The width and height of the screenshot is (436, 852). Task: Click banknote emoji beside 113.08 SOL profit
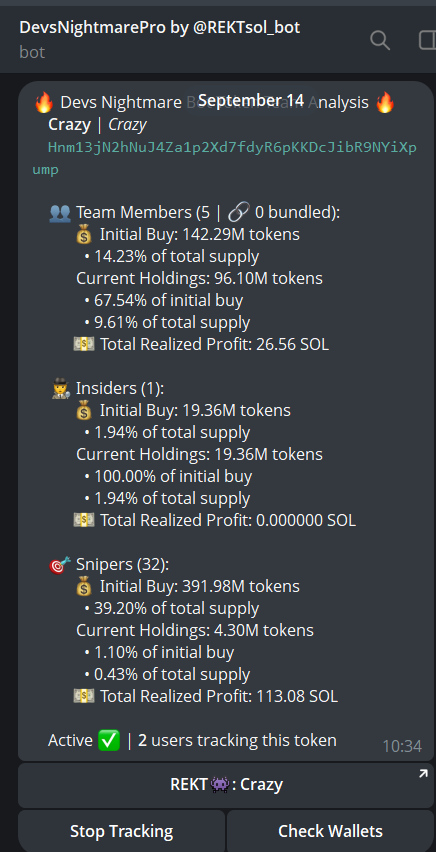(84, 696)
